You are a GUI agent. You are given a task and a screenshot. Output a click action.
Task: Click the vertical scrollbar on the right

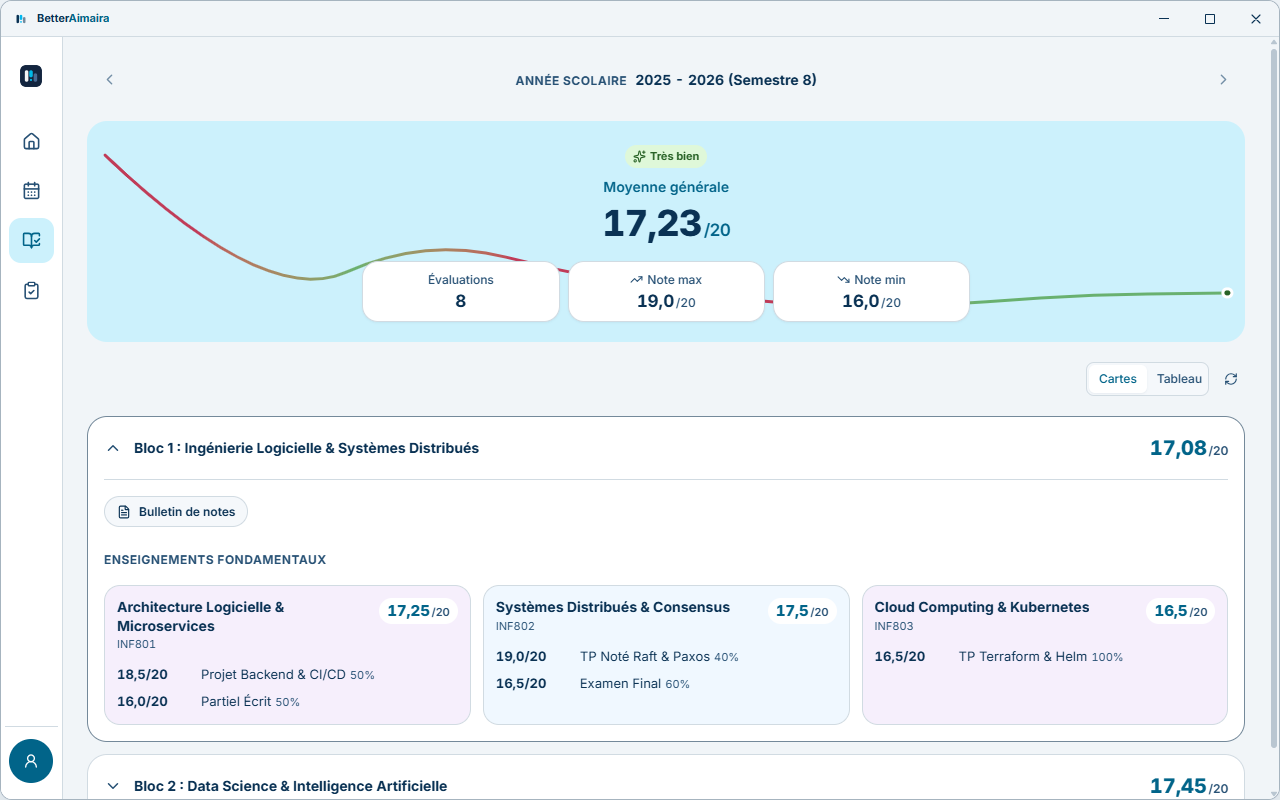(1273, 400)
